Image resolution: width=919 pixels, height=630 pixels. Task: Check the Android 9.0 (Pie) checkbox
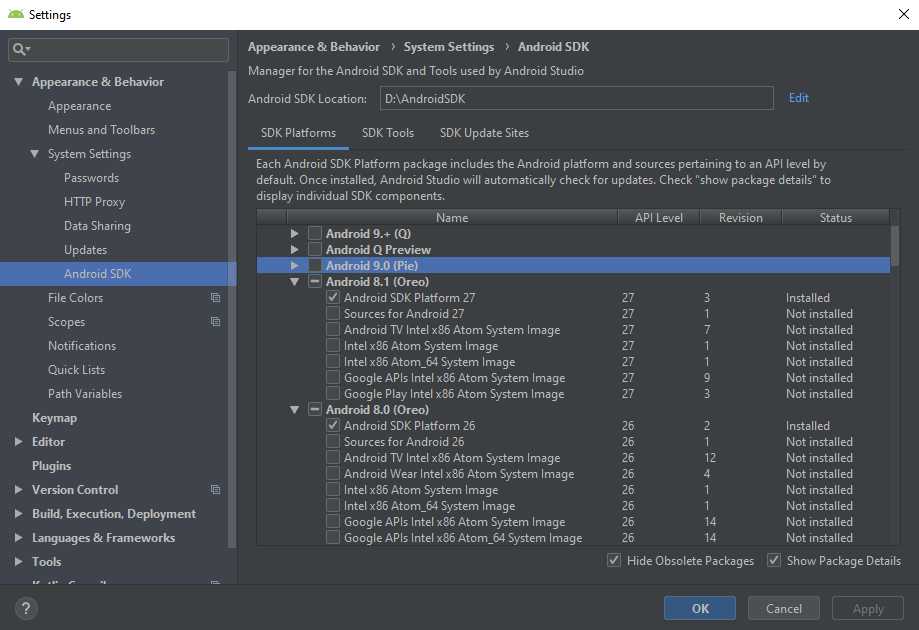pyautogui.click(x=315, y=265)
